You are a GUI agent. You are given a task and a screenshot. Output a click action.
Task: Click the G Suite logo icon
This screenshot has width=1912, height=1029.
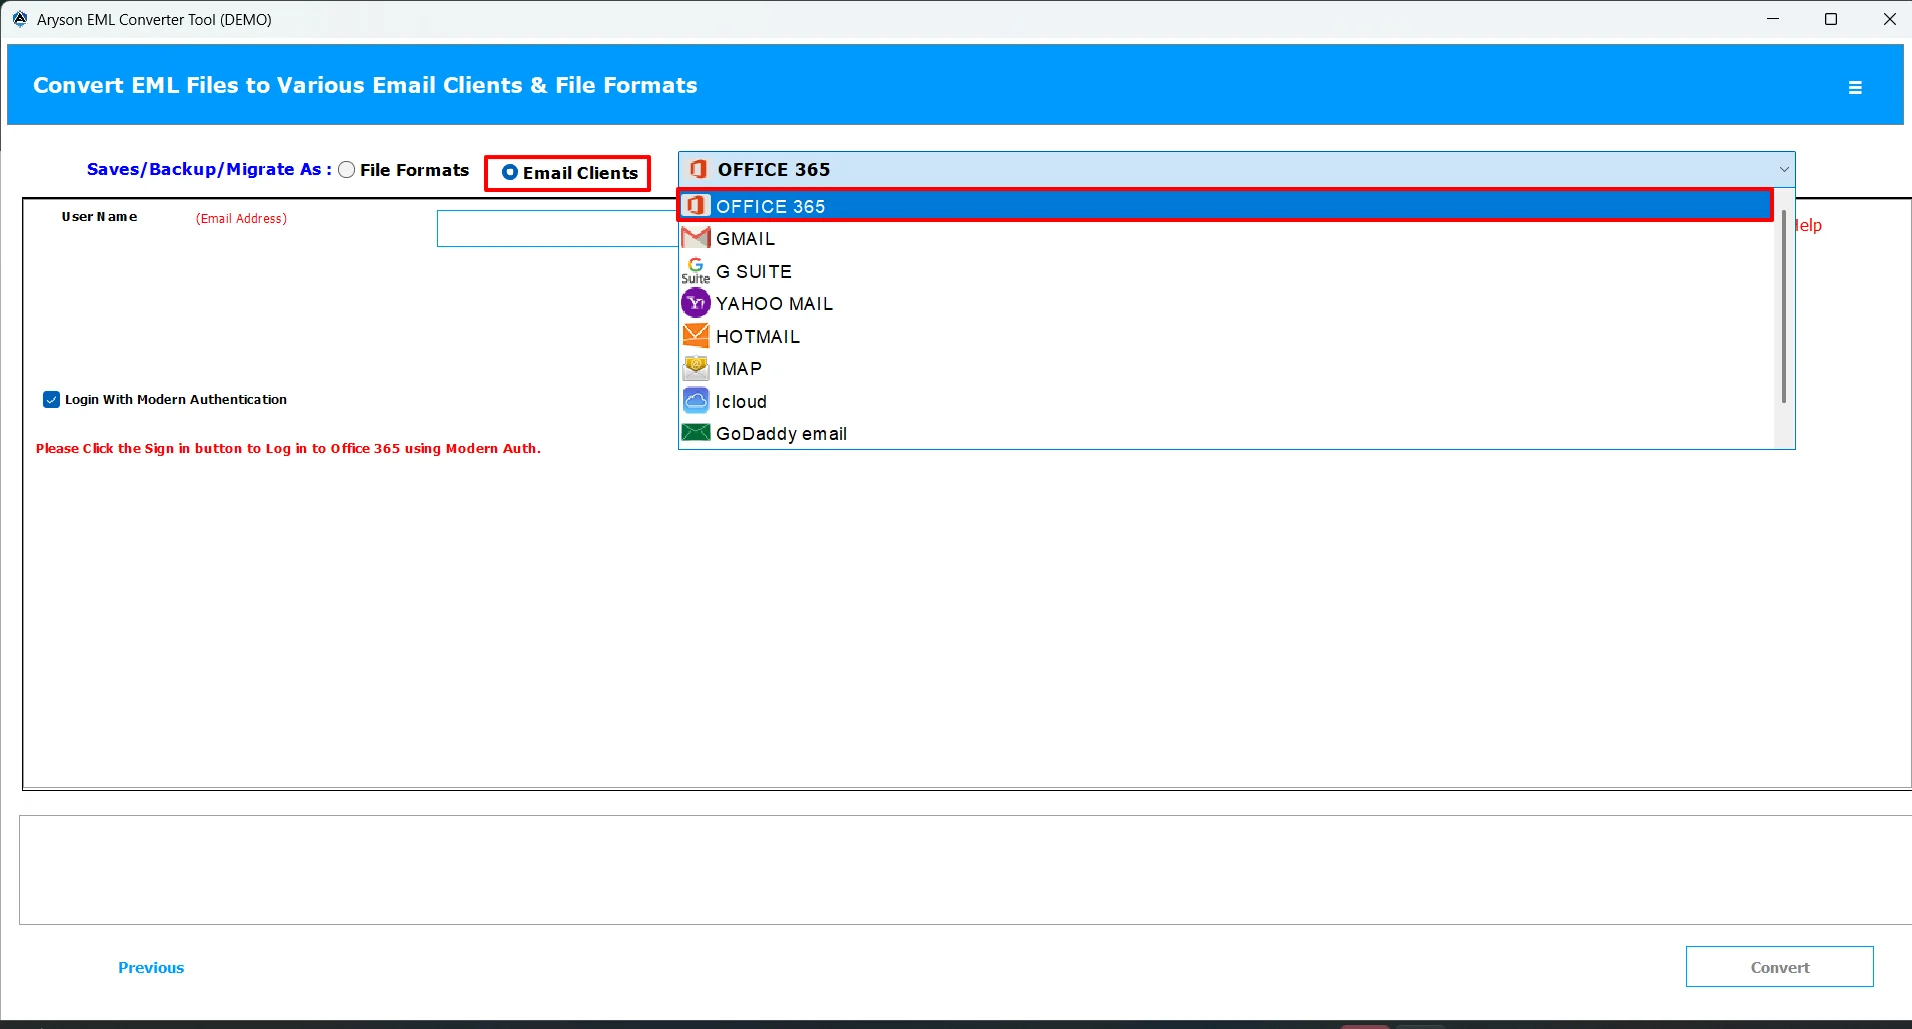tap(696, 271)
